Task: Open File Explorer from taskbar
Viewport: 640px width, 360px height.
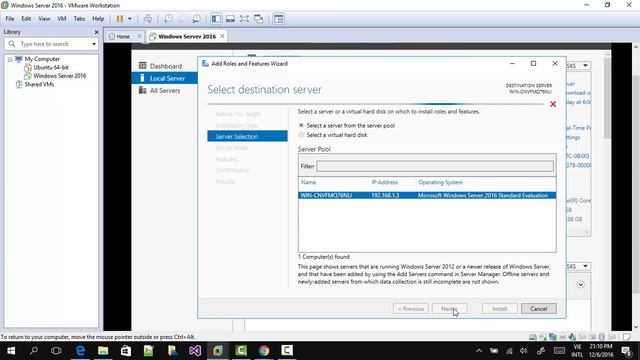Action: [x=103, y=351]
